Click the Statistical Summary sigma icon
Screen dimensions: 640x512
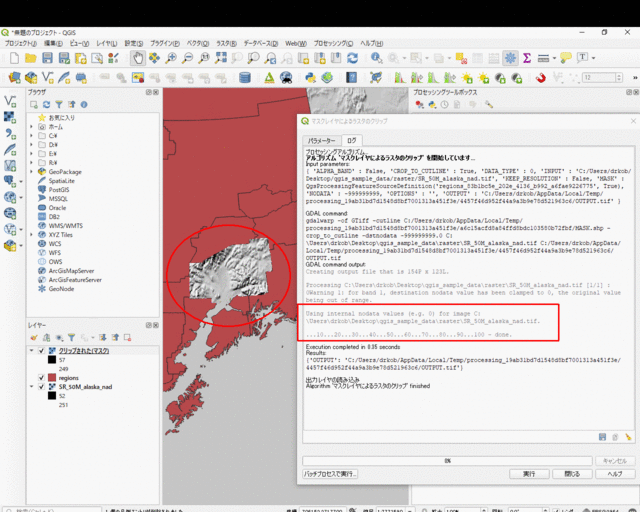(527, 58)
